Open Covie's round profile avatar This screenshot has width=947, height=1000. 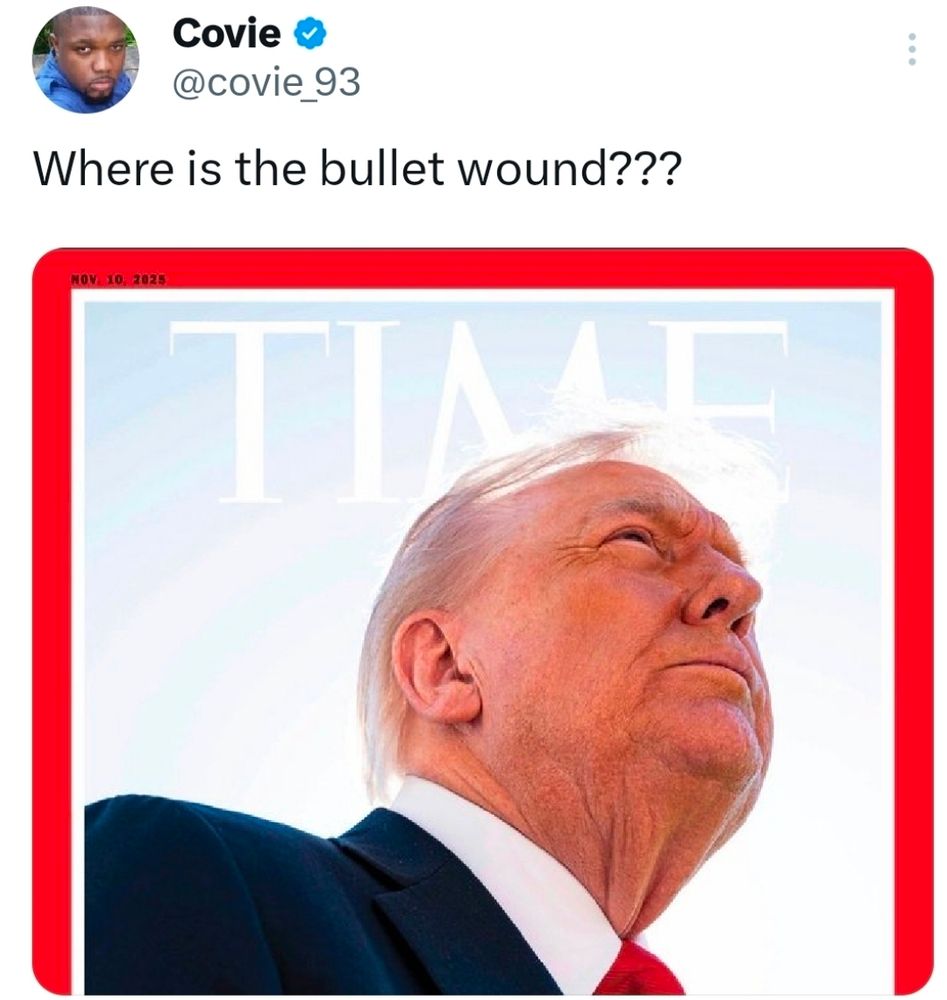coord(85,60)
